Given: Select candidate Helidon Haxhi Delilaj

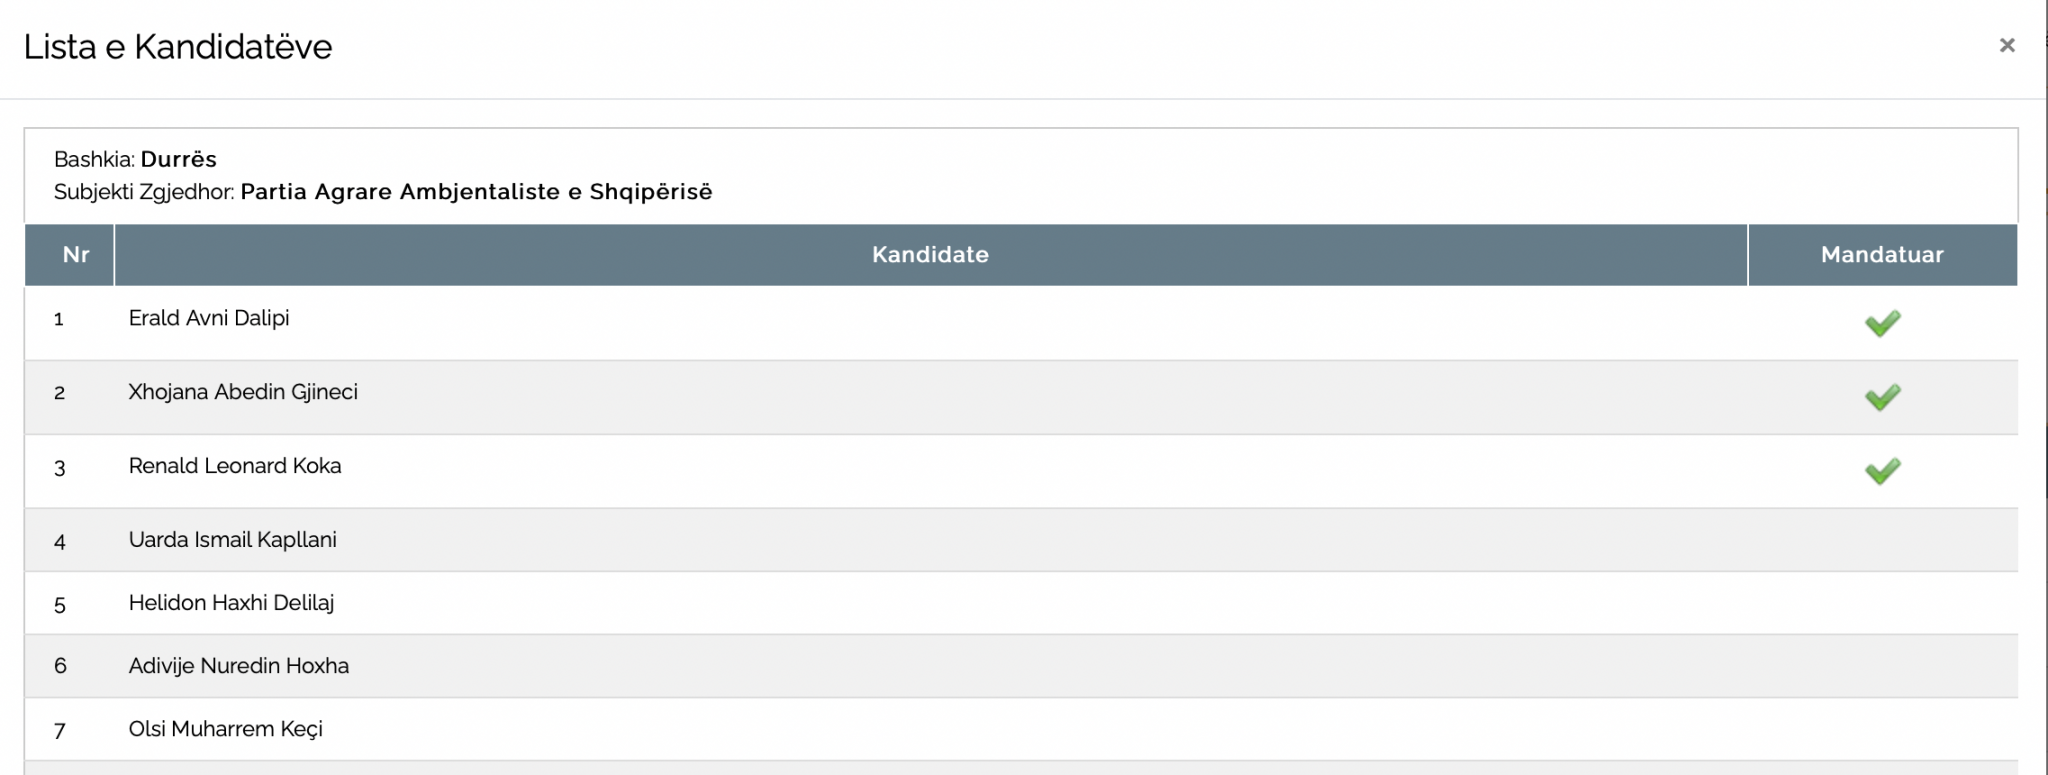Looking at the screenshot, I should pyautogui.click(x=231, y=603).
